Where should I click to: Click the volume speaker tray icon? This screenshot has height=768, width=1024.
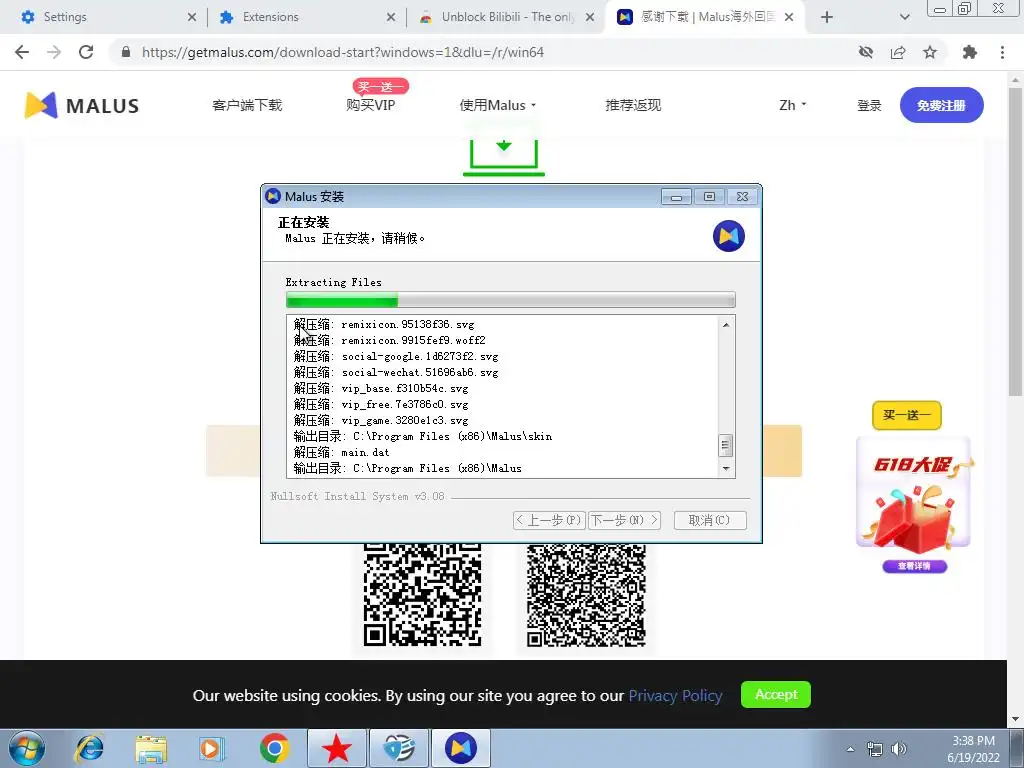coord(899,748)
